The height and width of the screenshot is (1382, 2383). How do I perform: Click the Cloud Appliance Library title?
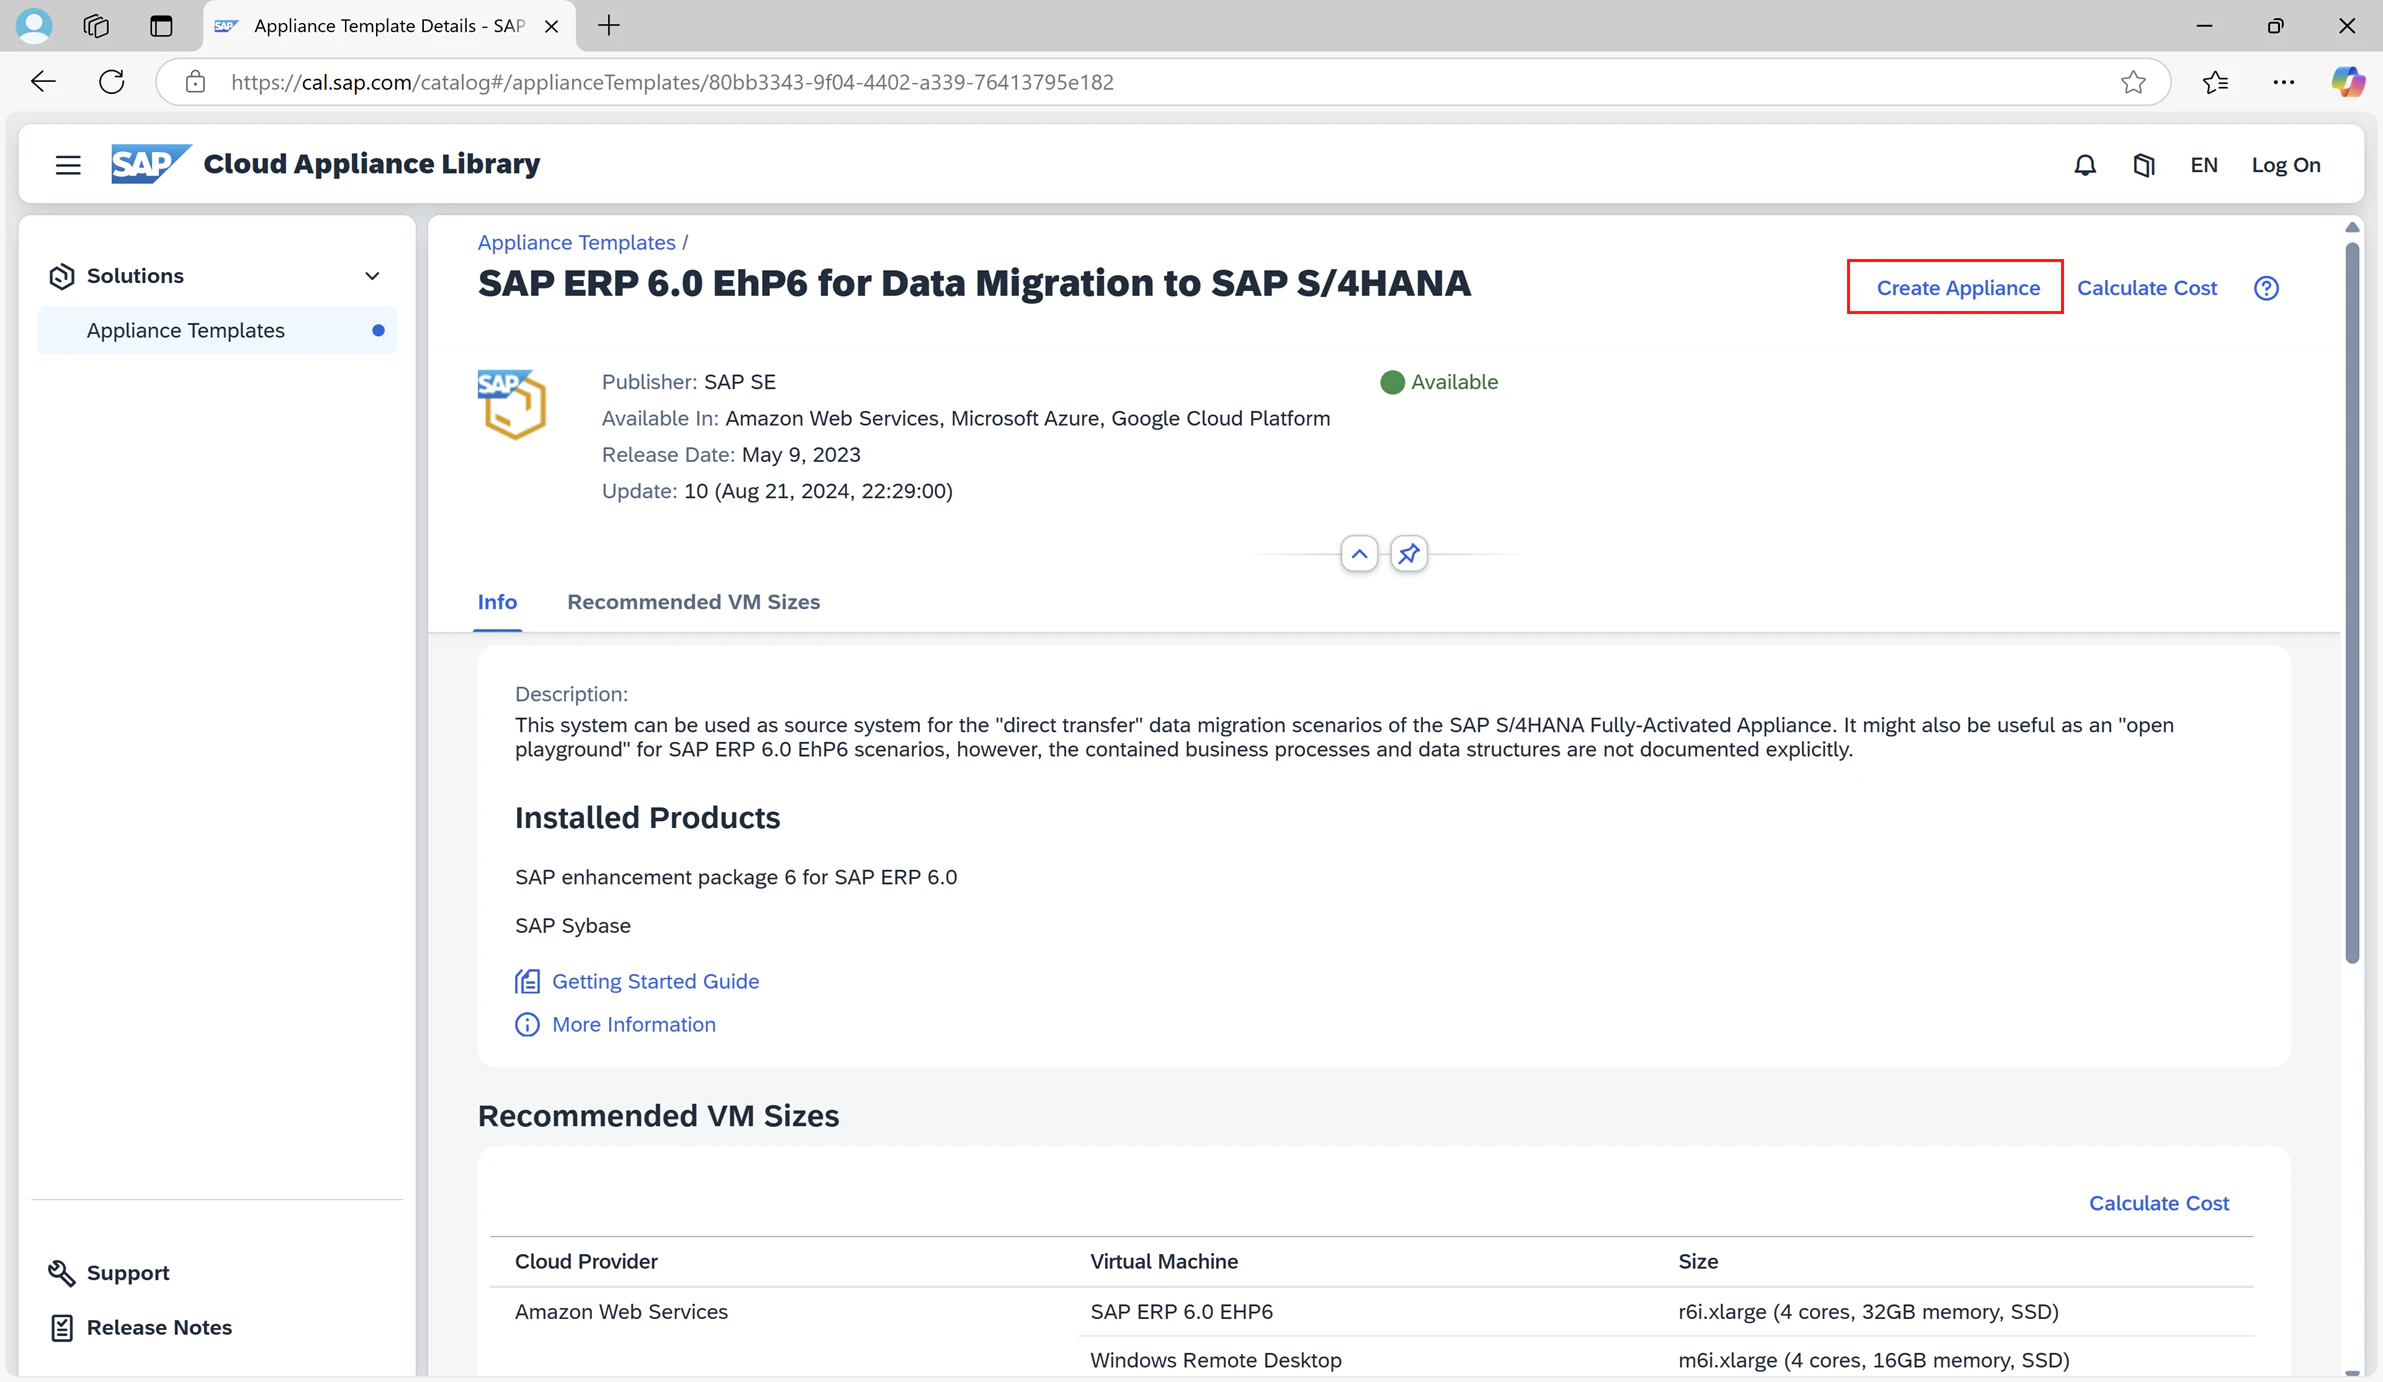[x=371, y=164]
